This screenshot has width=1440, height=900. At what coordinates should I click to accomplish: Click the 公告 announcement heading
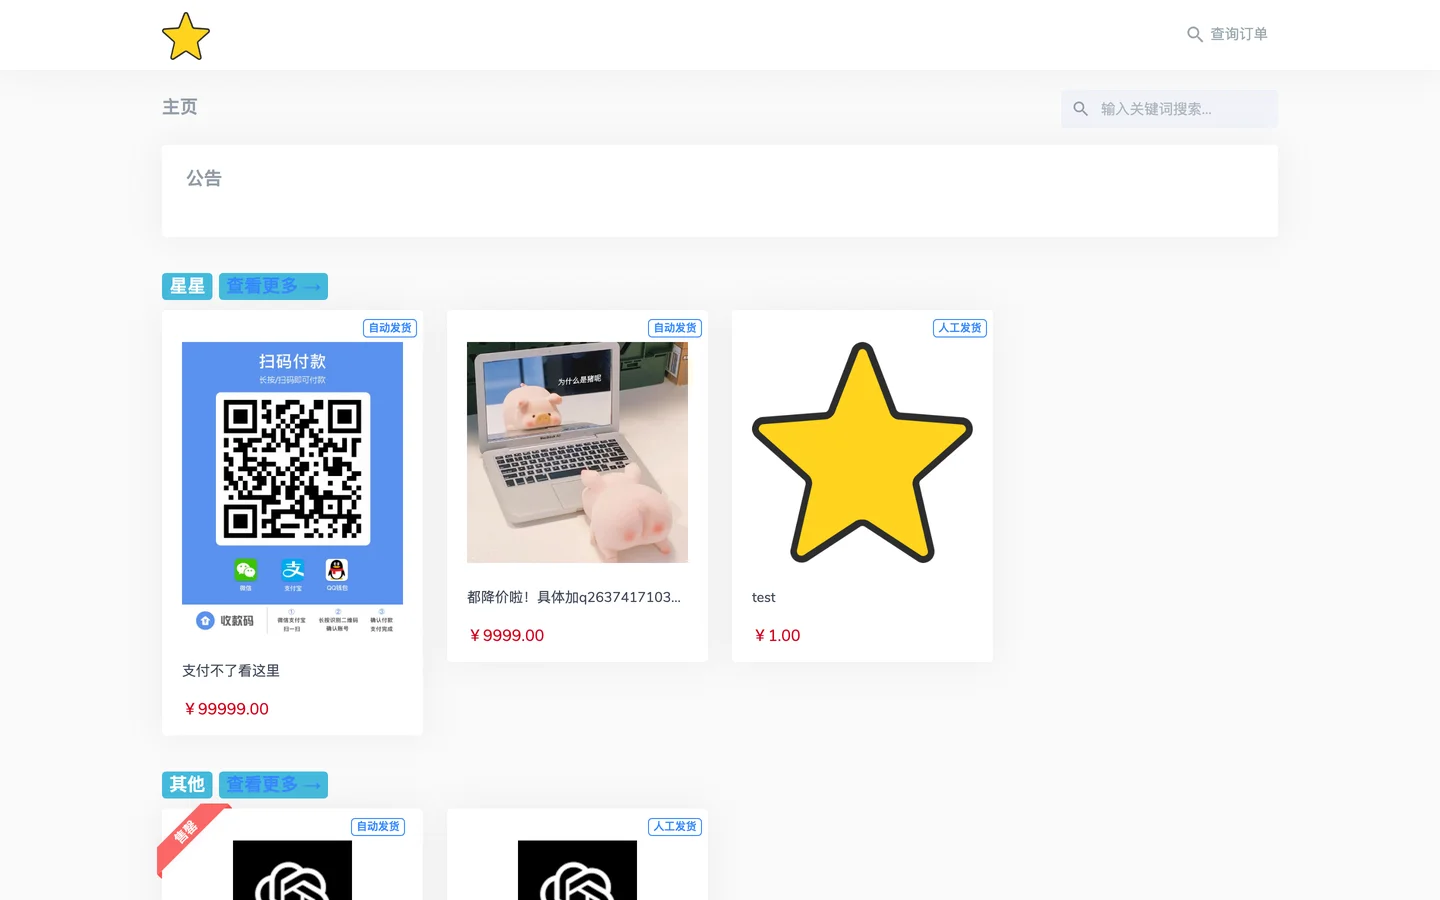click(204, 178)
